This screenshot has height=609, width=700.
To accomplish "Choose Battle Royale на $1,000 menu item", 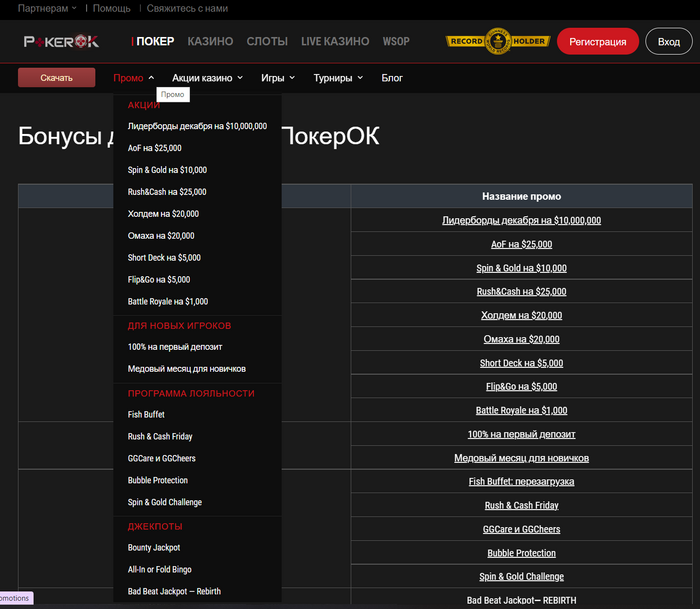I will 168,301.
